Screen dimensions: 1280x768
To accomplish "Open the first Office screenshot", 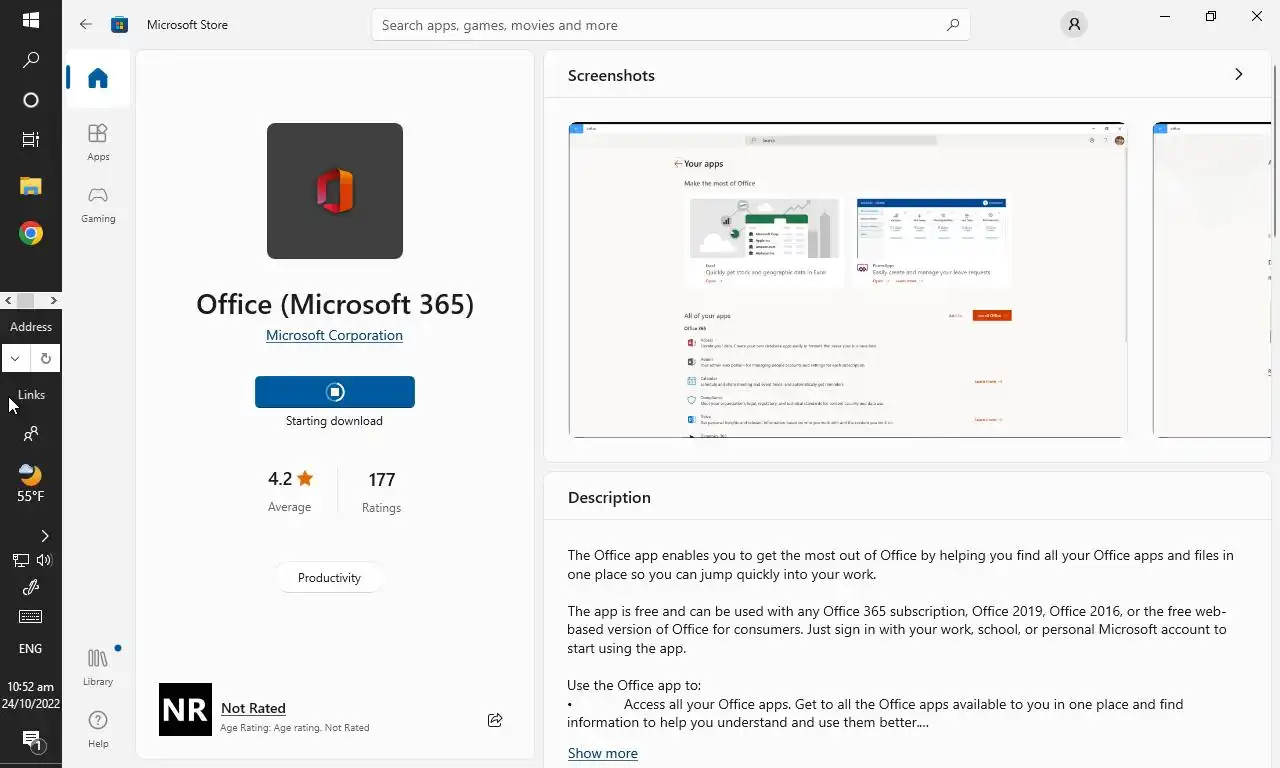I will coord(848,280).
